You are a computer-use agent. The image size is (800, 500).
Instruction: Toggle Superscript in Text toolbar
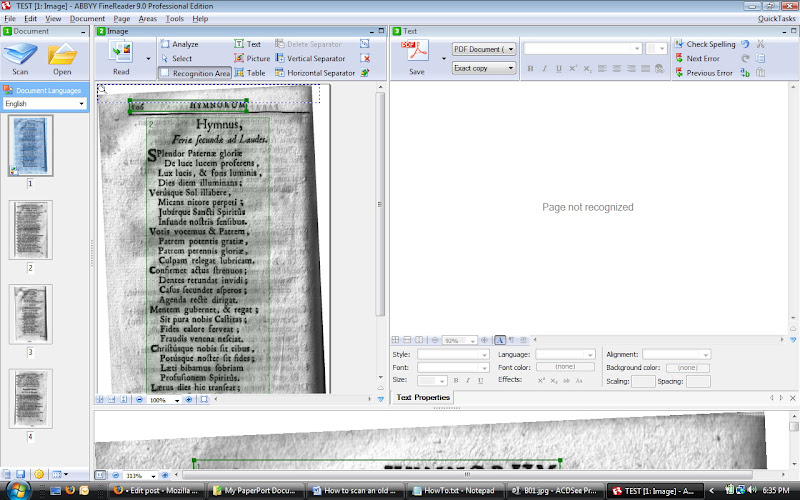[x=573, y=68]
